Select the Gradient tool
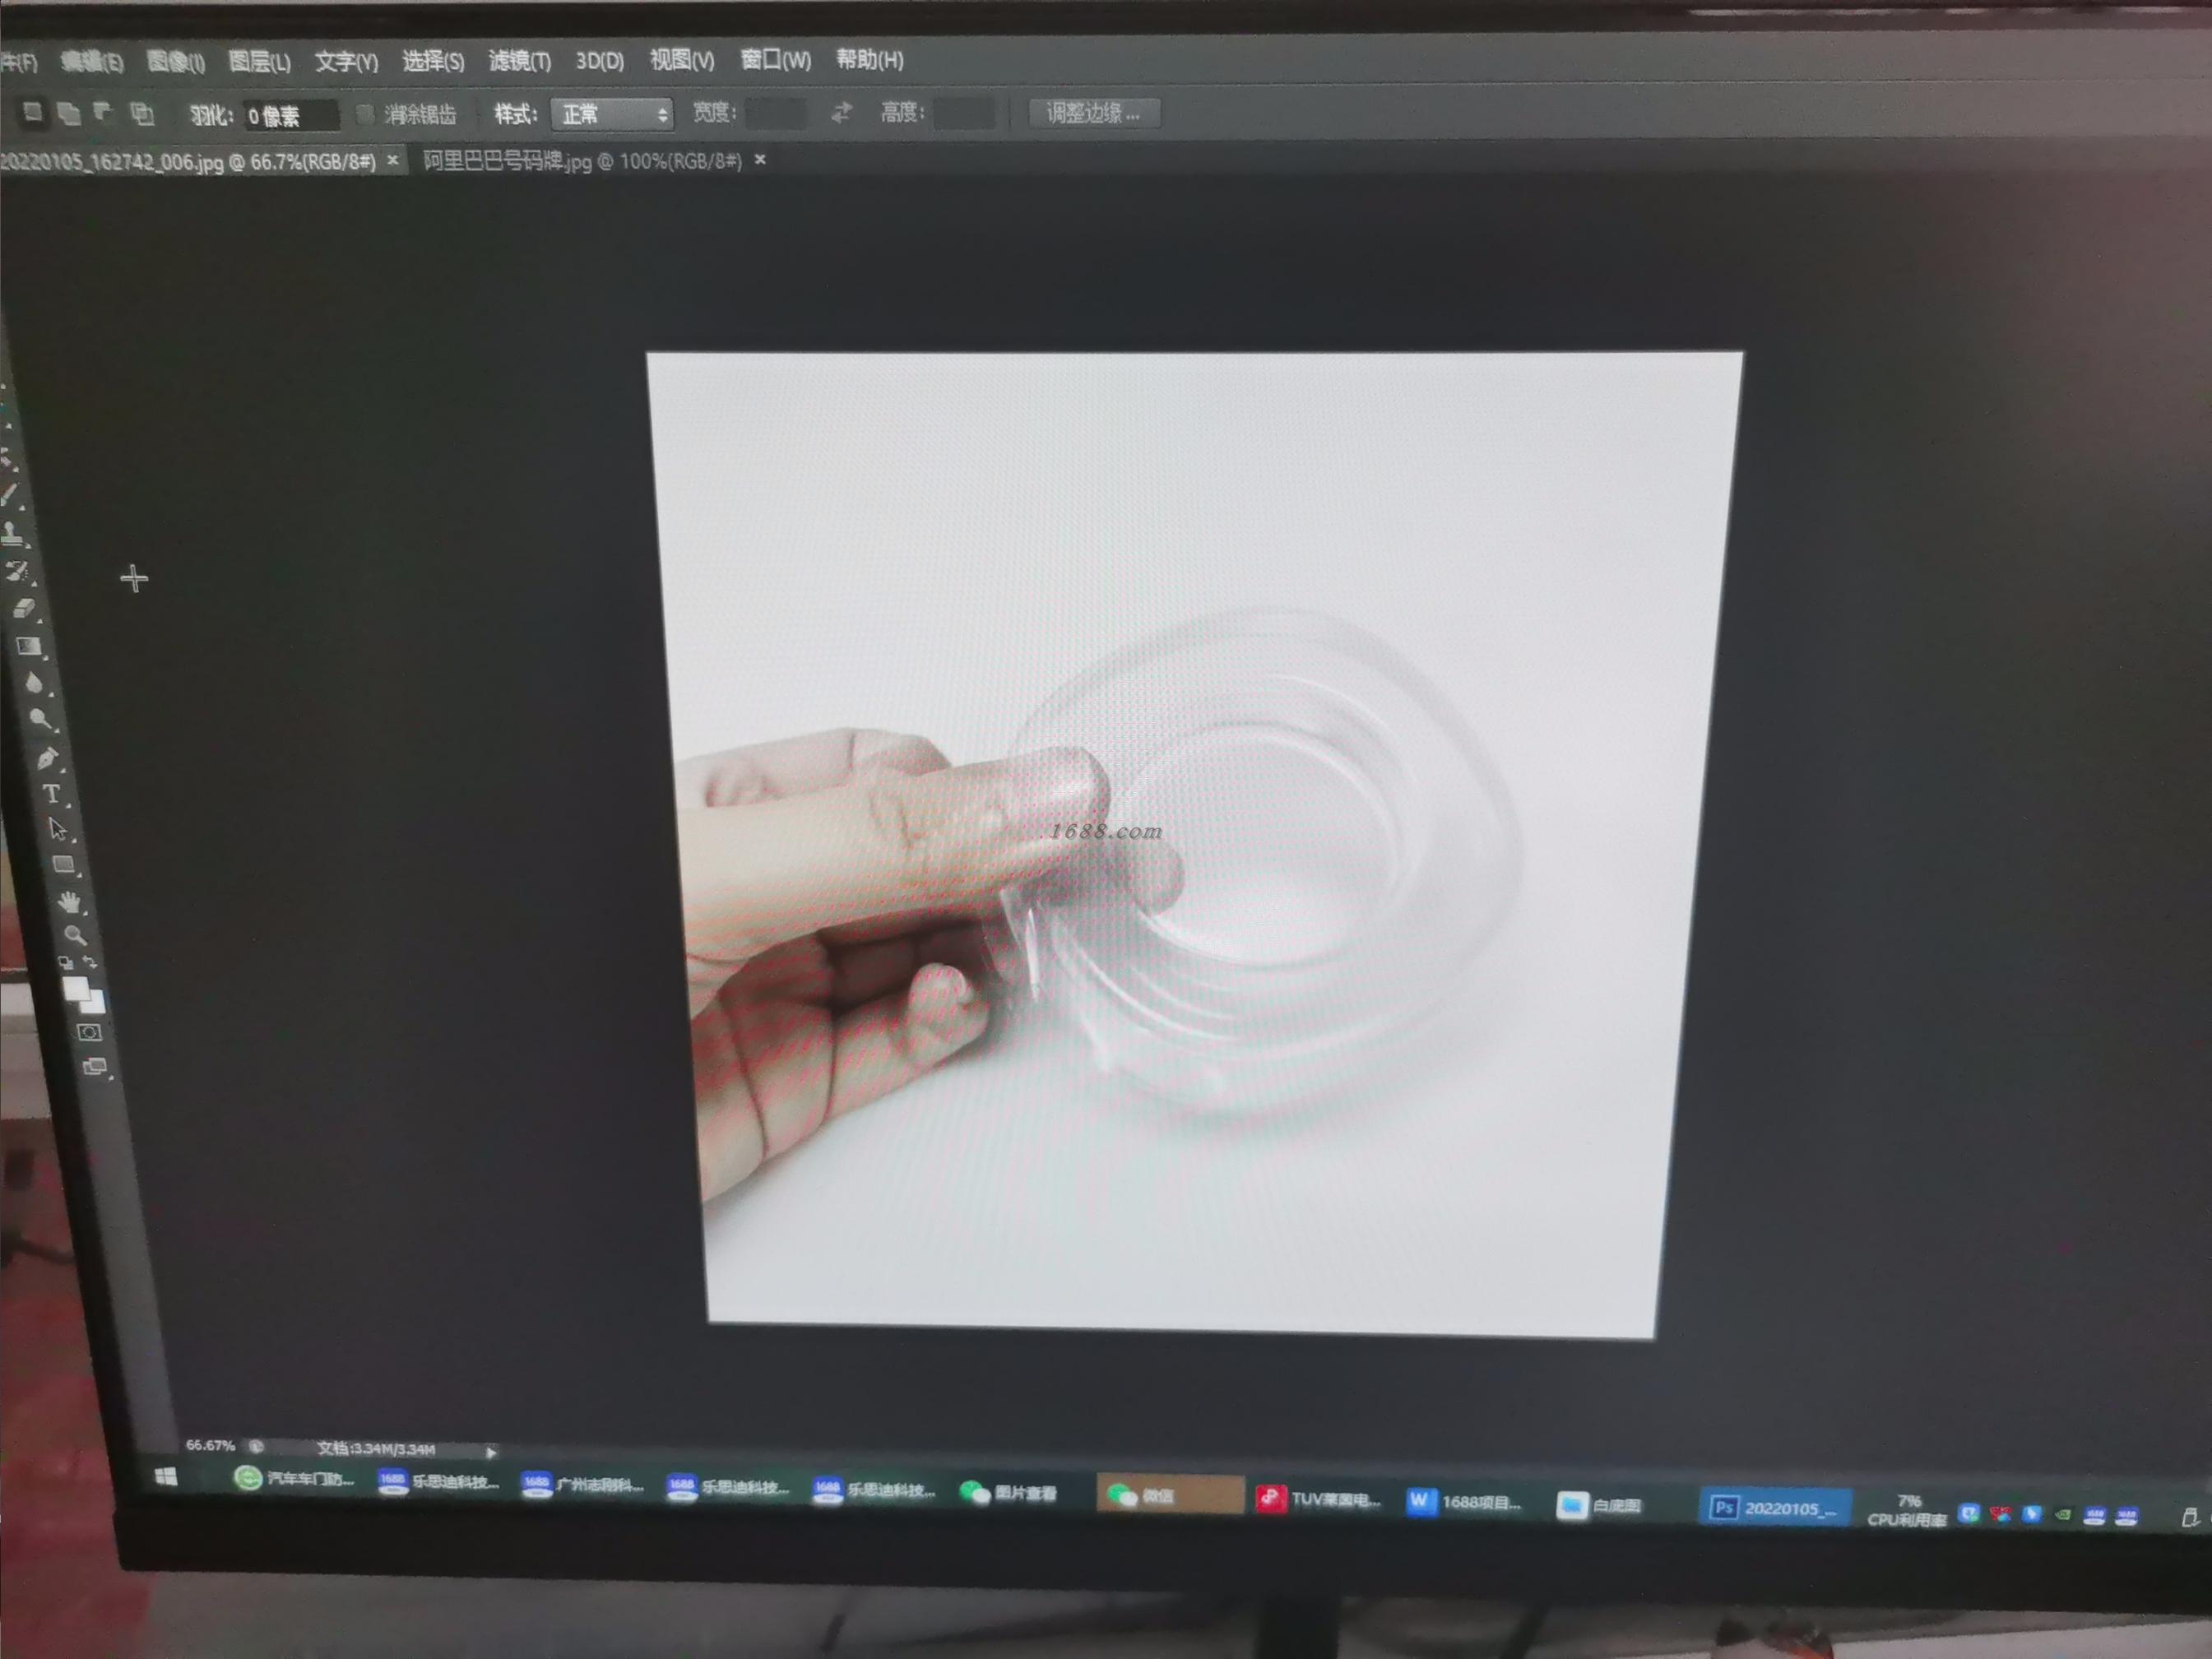The image size is (2212, 1659). tap(29, 646)
